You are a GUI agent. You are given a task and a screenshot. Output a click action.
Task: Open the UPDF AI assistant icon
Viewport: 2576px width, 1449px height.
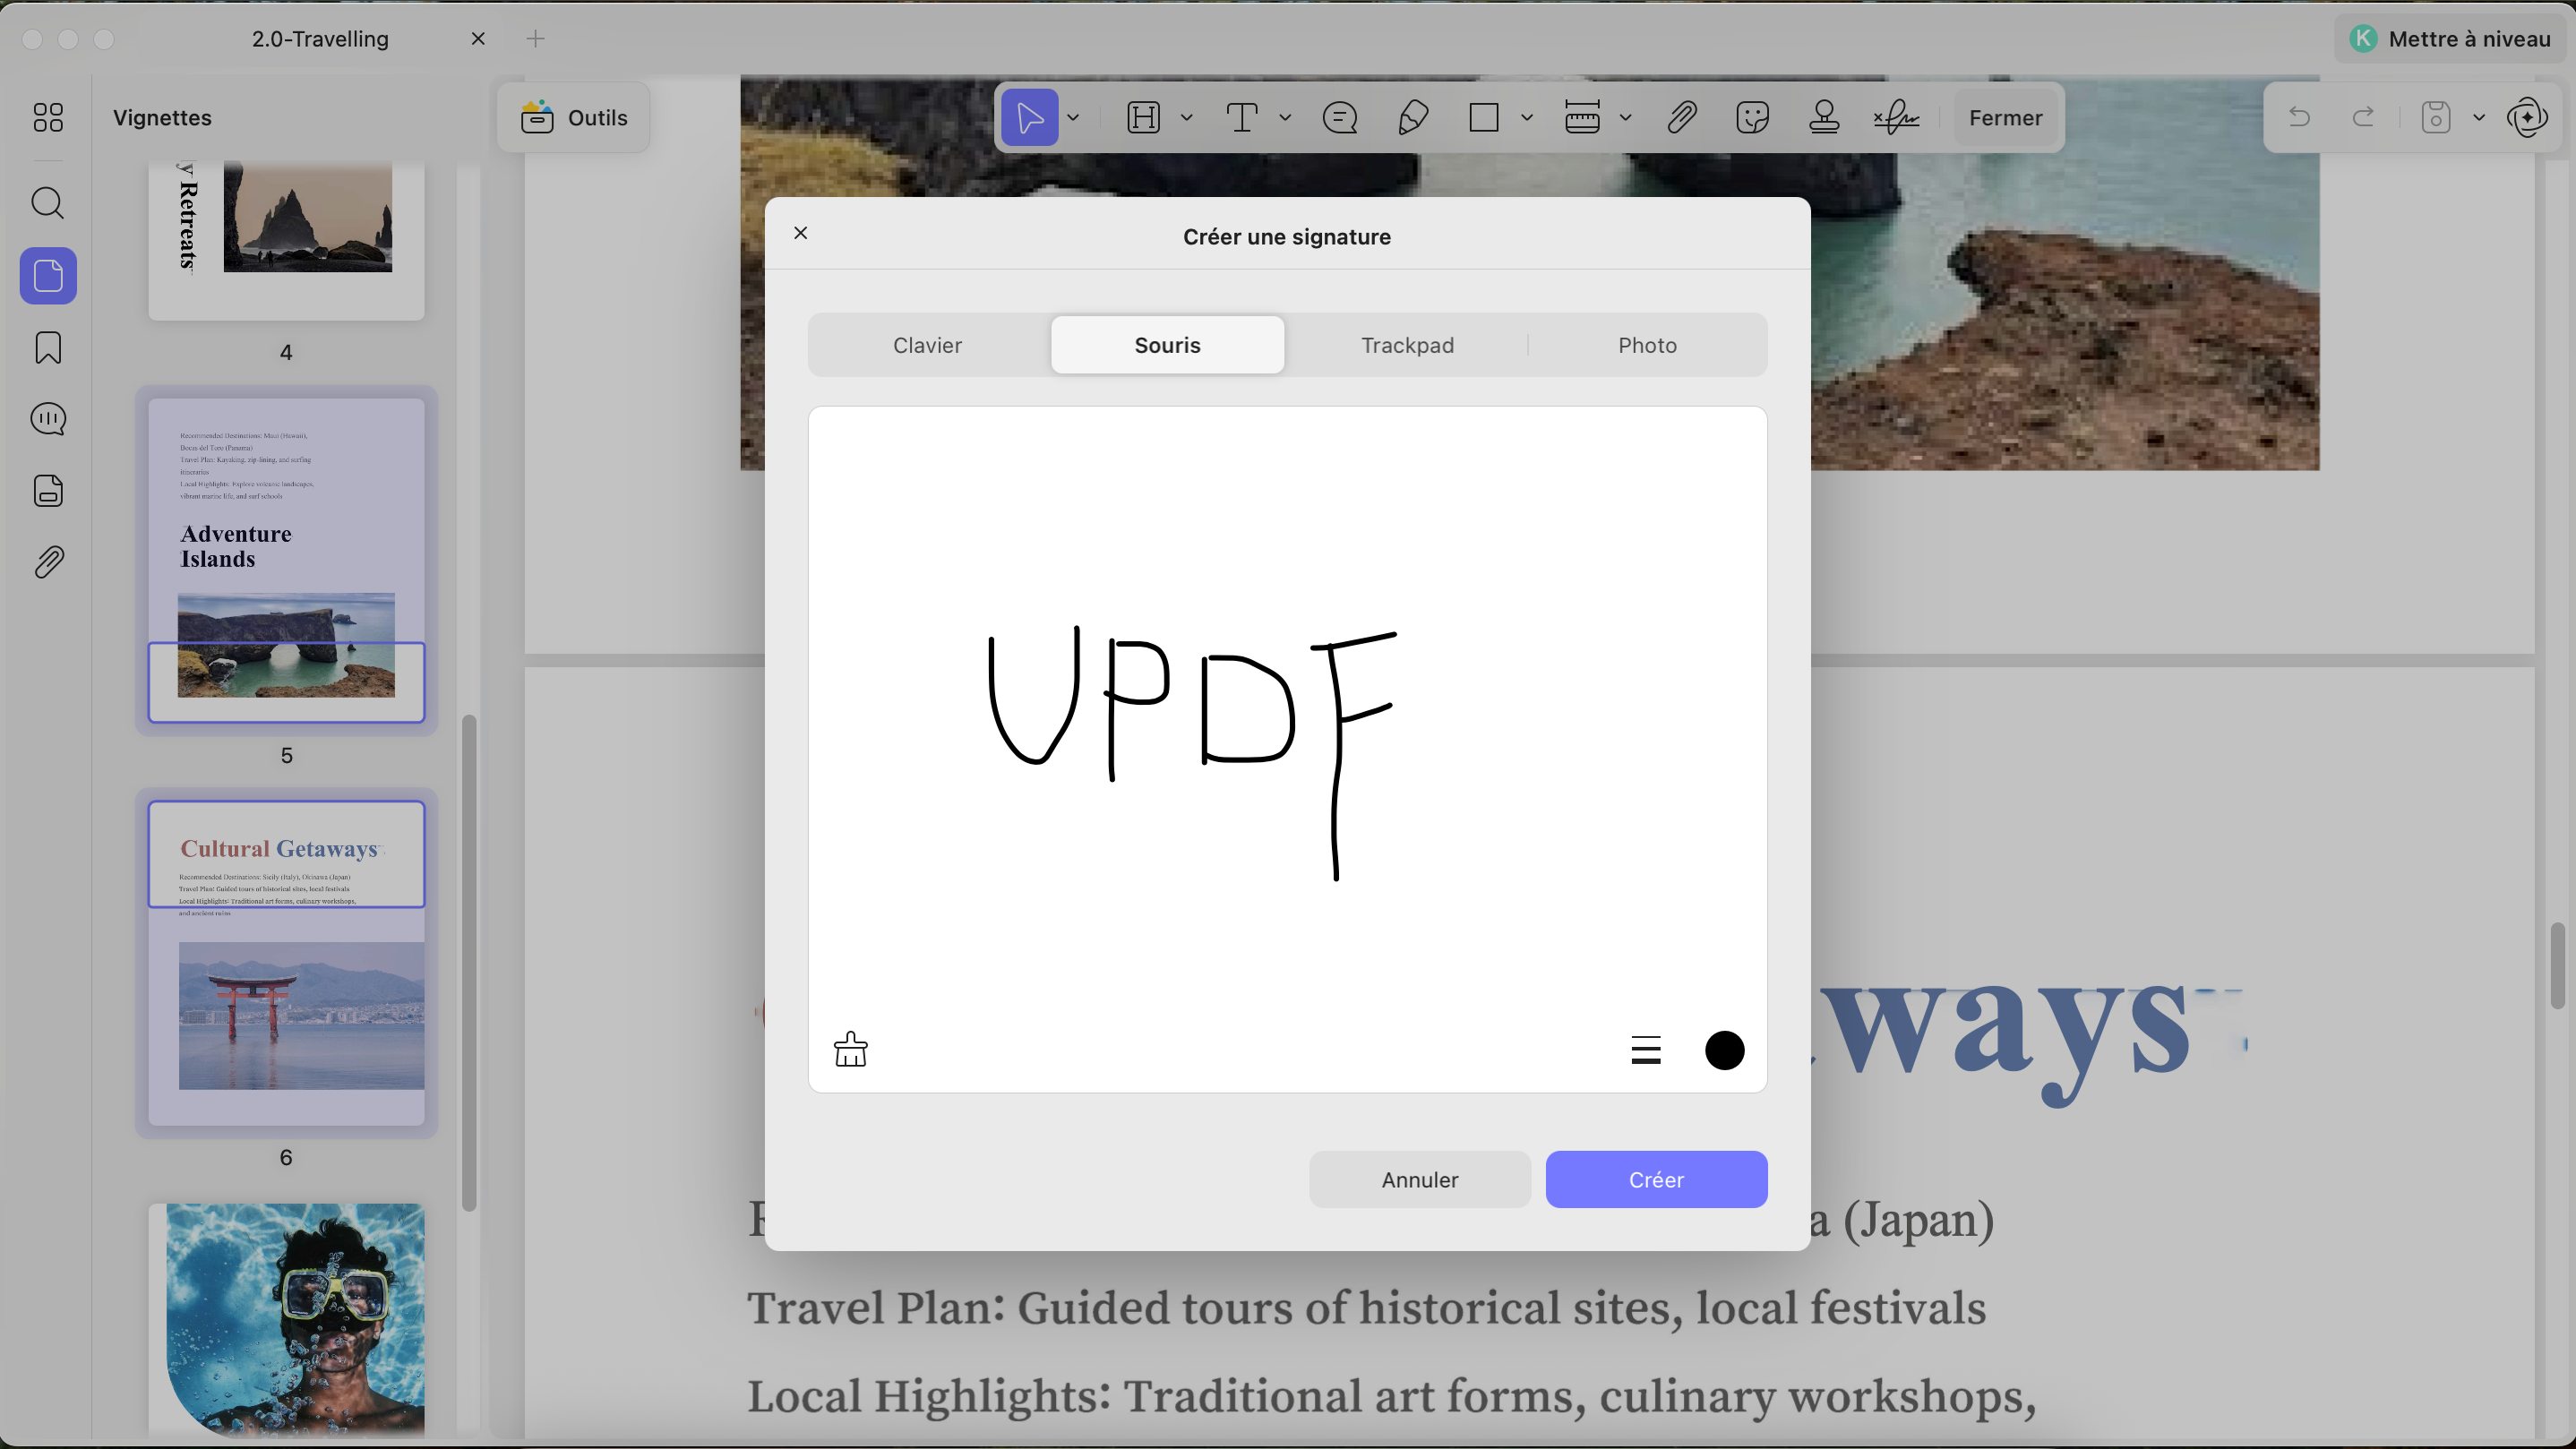click(2527, 117)
